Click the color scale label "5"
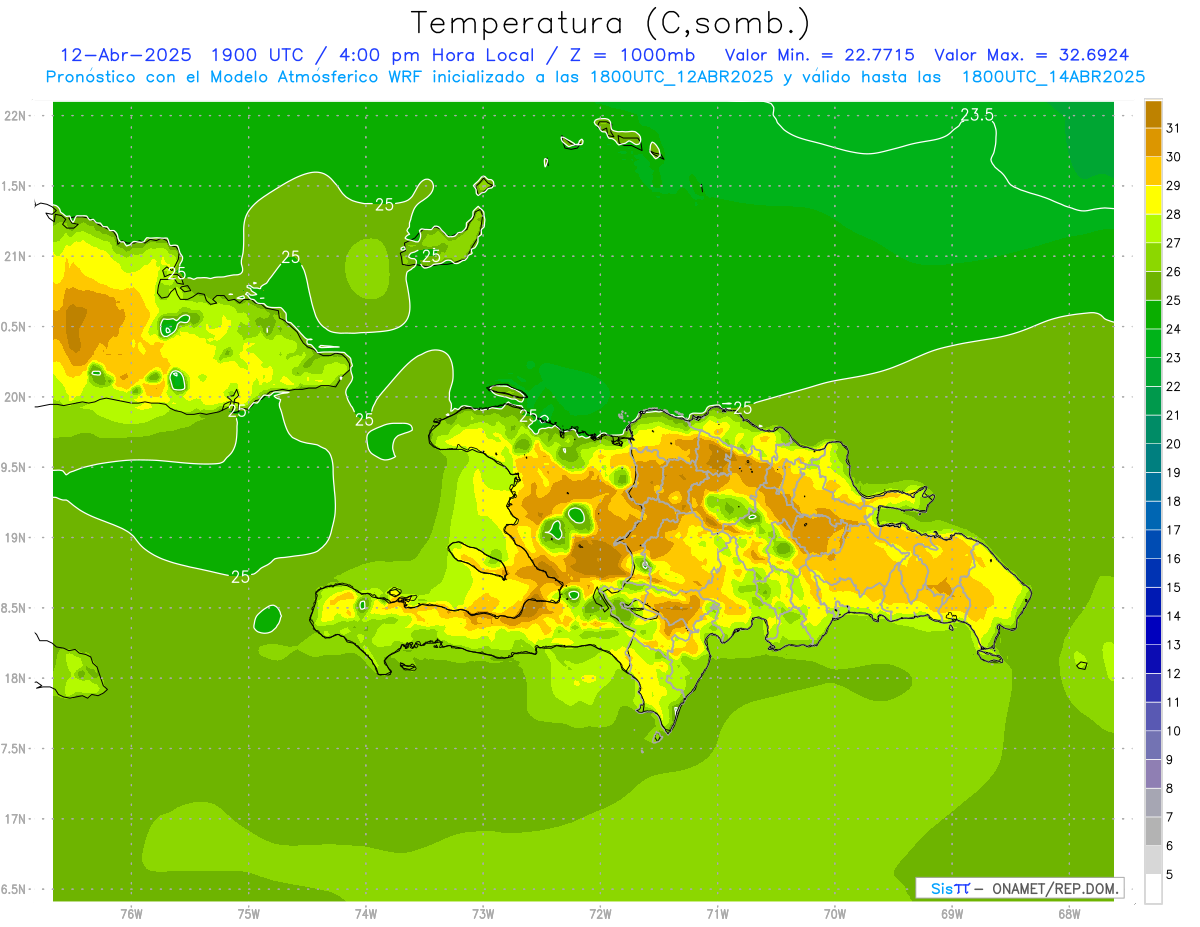Image resolution: width=1200 pixels, height=927 pixels. coord(1170,875)
